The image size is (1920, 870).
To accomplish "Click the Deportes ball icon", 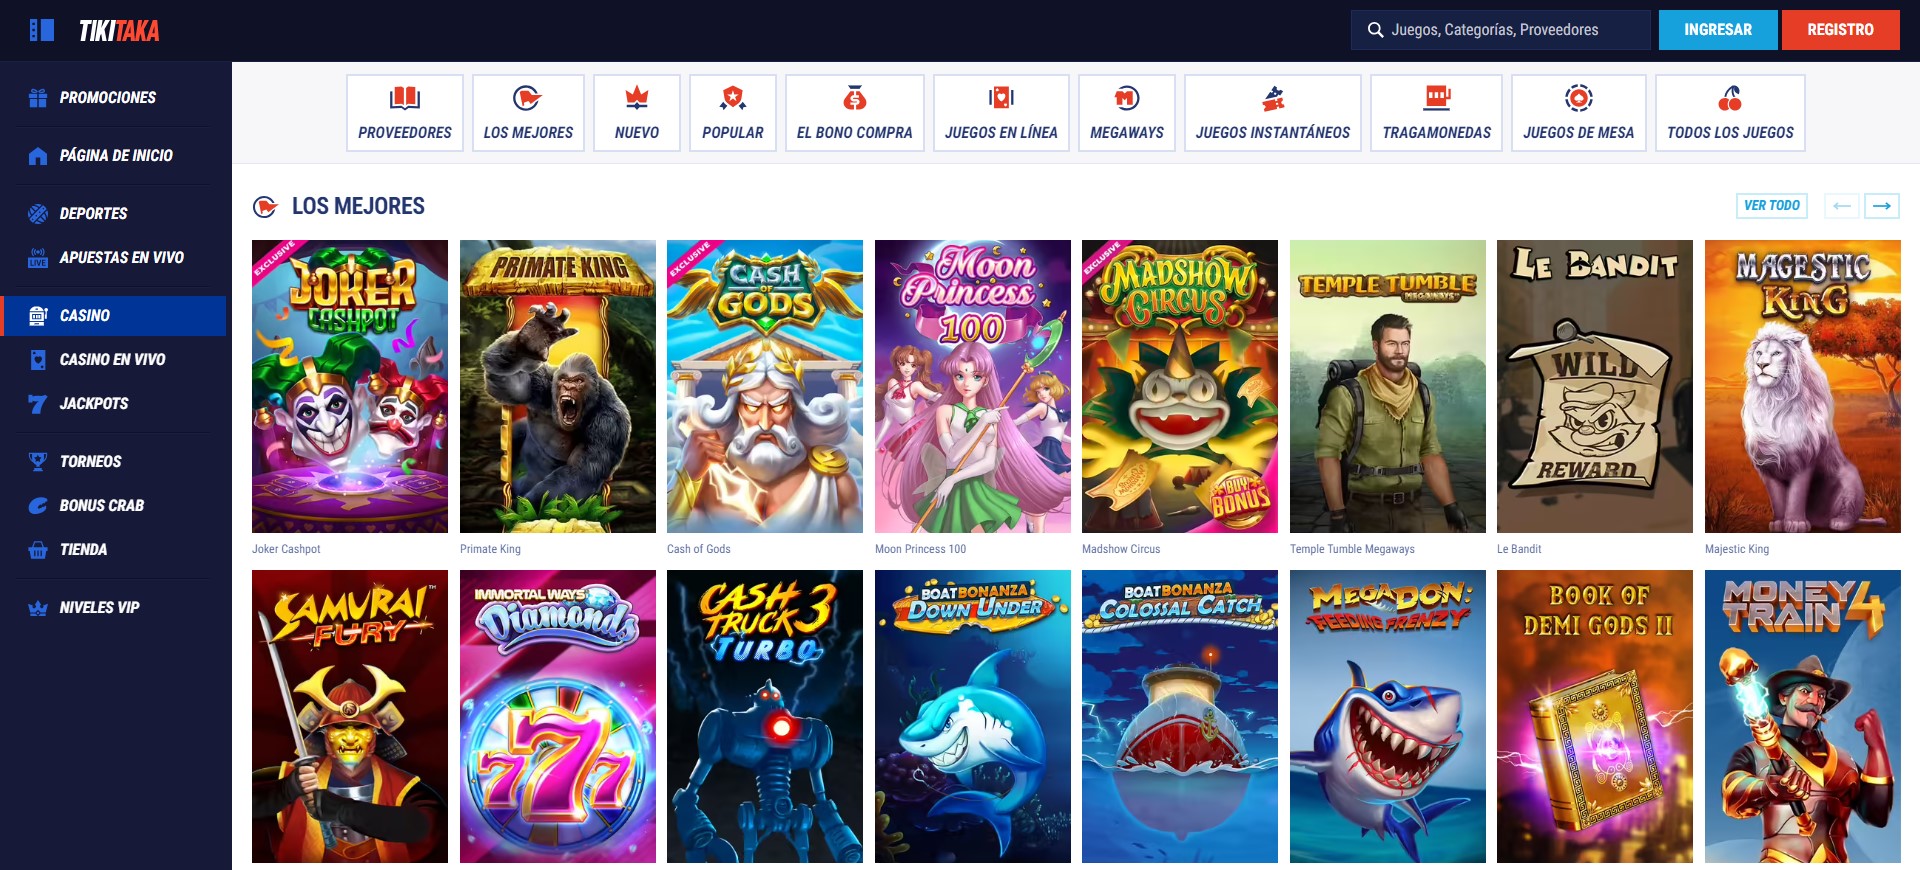I will pos(38,214).
